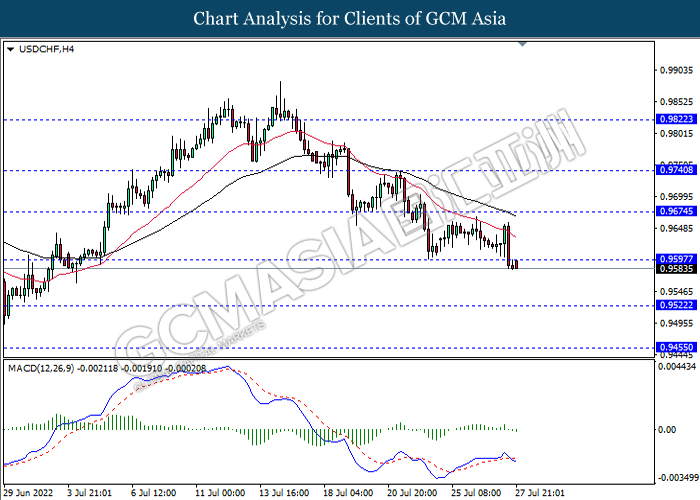Click the 3 Jul 21:01 time label
The width and height of the screenshot is (700, 500).
tap(89, 493)
